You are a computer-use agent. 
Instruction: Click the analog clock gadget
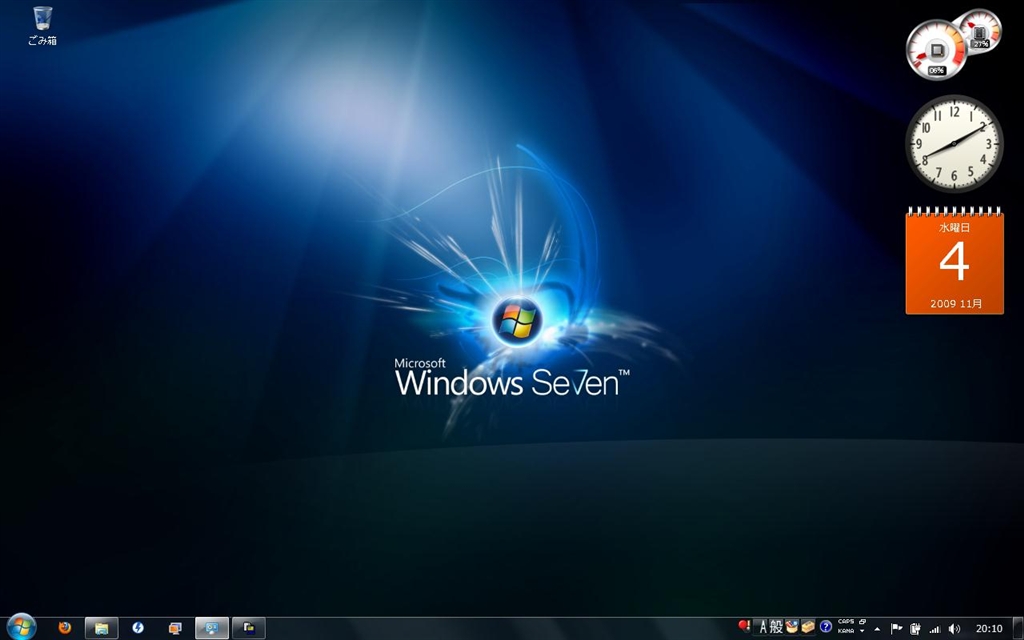(954, 144)
